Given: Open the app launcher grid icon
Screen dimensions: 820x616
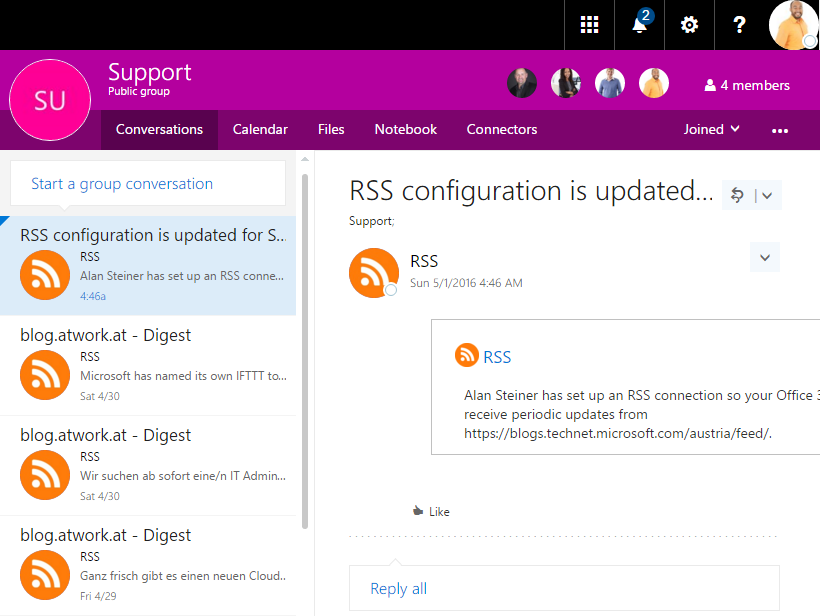Looking at the screenshot, I should click(x=589, y=25).
